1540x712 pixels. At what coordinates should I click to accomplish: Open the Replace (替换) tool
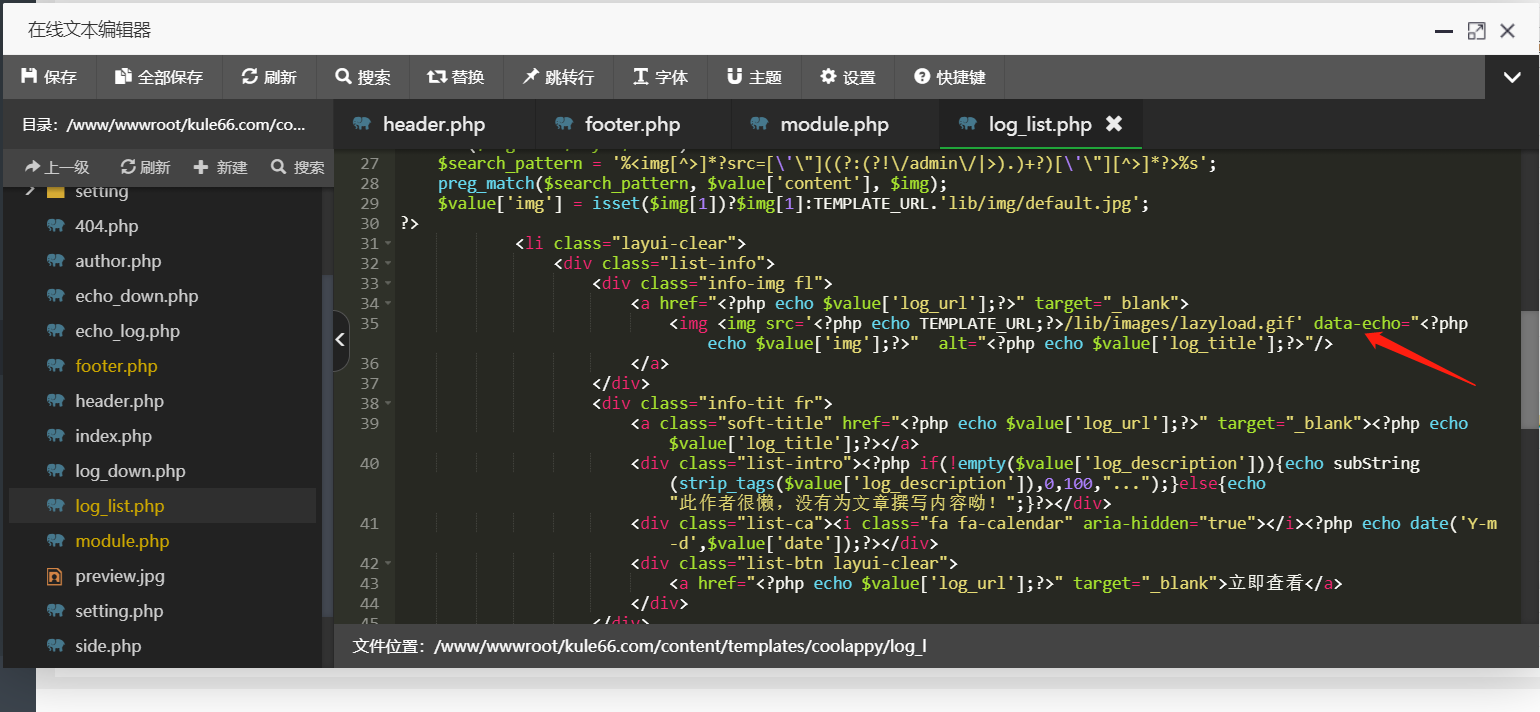[456, 77]
